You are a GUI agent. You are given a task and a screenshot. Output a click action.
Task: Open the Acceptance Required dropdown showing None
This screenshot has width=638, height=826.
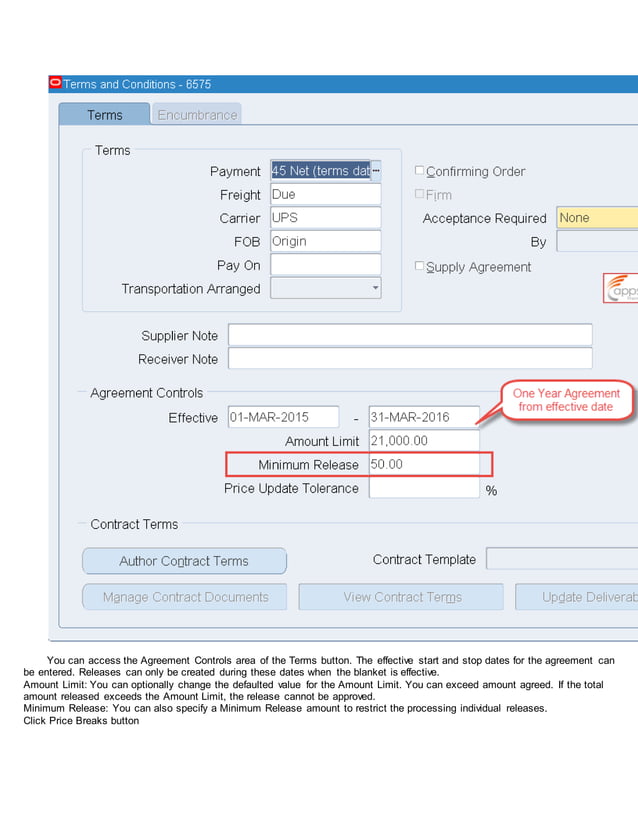(597, 218)
